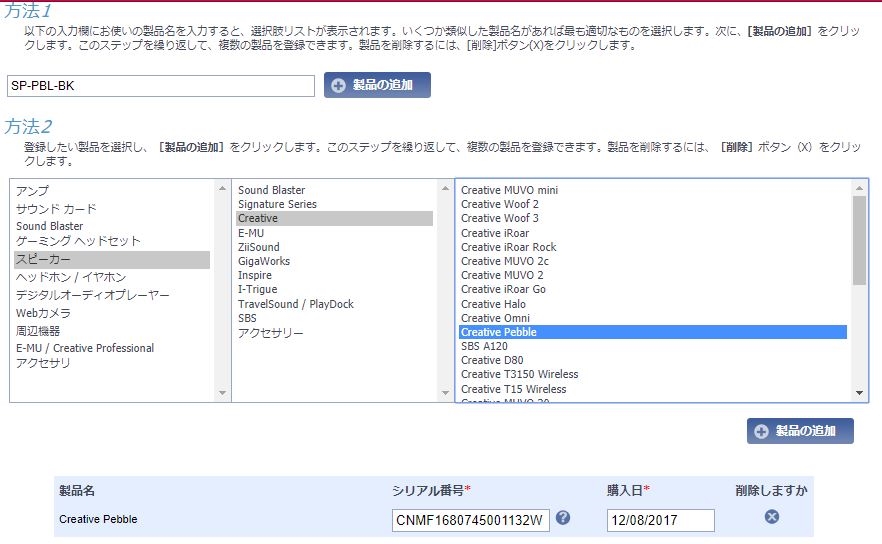882x544 pixels.
Task: Choose Signature Series in series list
Action: pyautogui.click(x=277, y=204)
